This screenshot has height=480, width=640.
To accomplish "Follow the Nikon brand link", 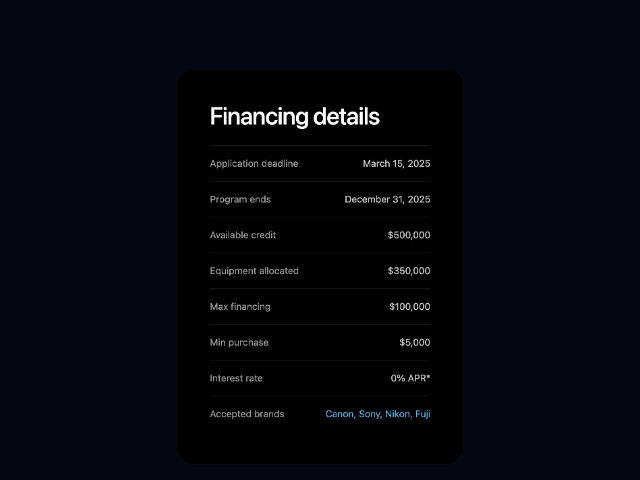I will click(x=398, y=414).
